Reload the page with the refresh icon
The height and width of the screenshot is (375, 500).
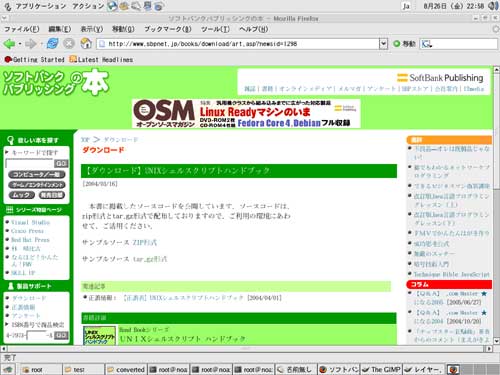(x=53, y=43)
